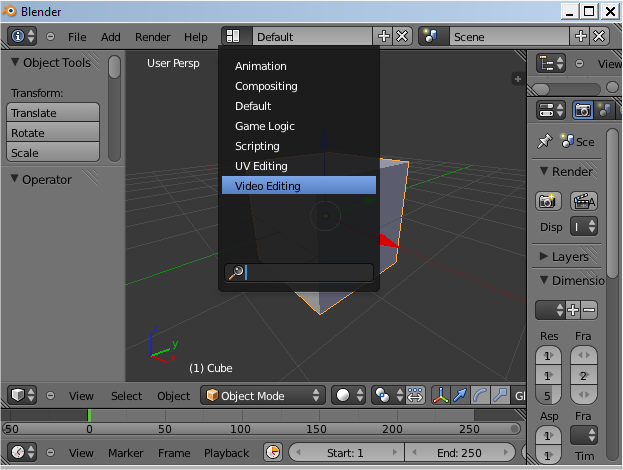Click the Scale button

tap(53, 152)
